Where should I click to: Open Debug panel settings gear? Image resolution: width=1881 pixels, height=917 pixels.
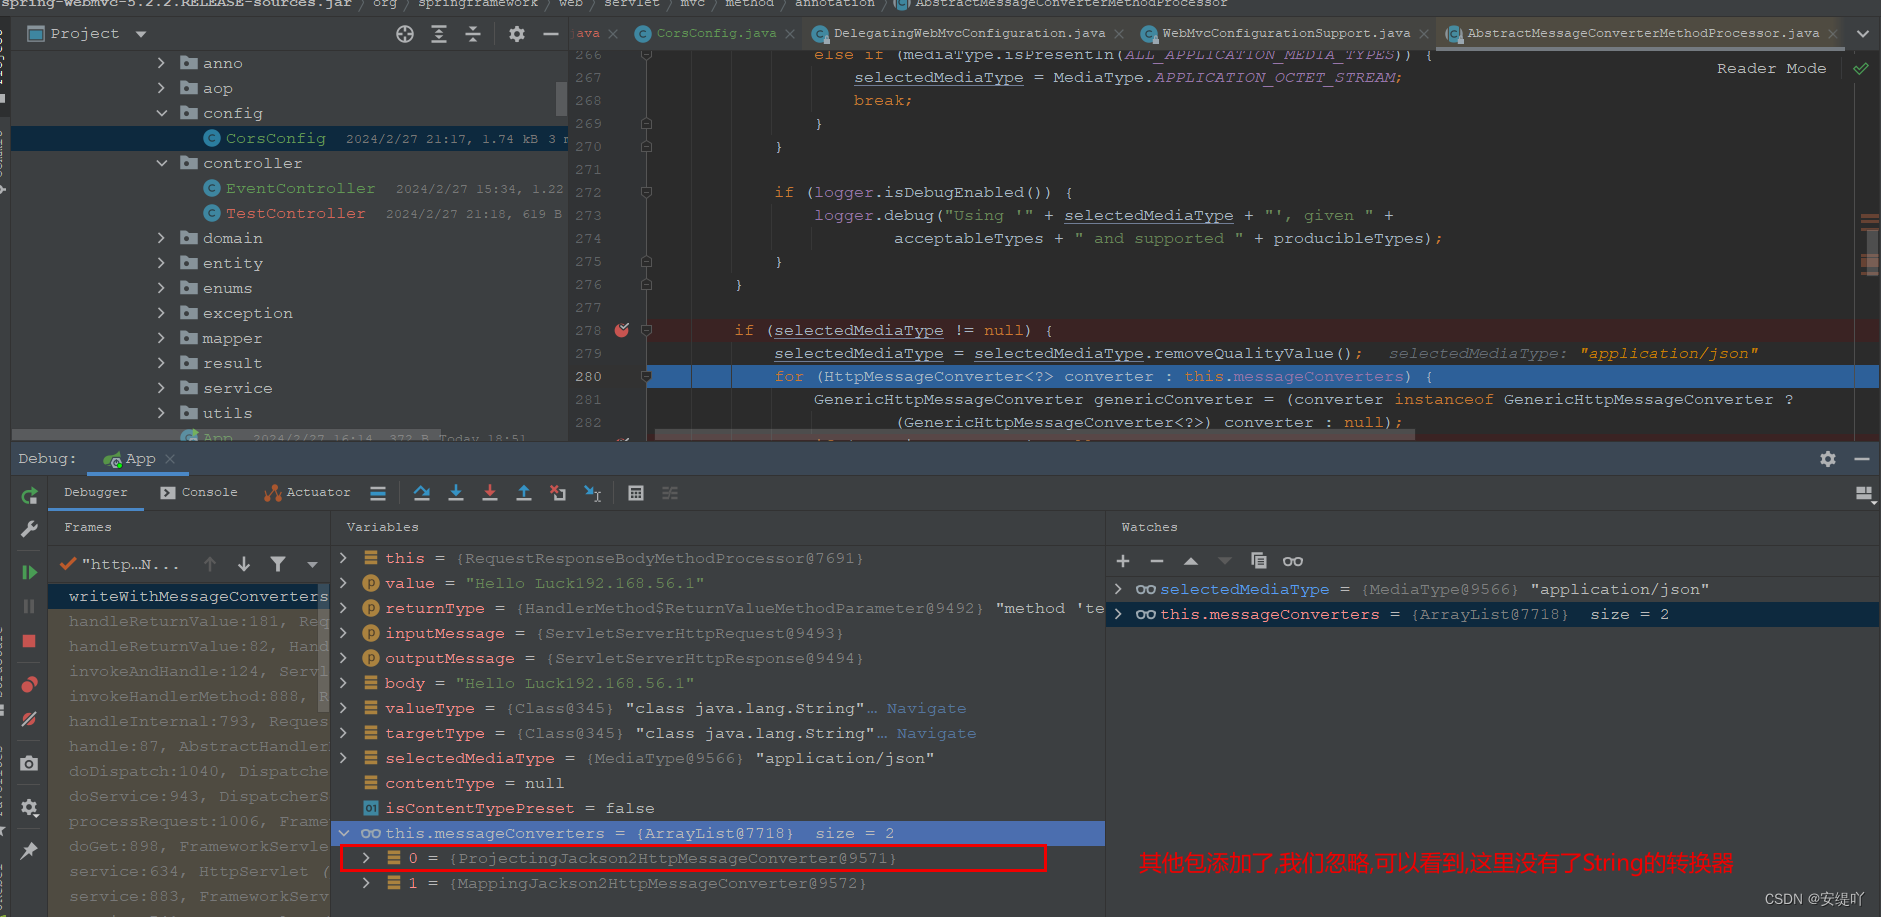coord(1828,458)
